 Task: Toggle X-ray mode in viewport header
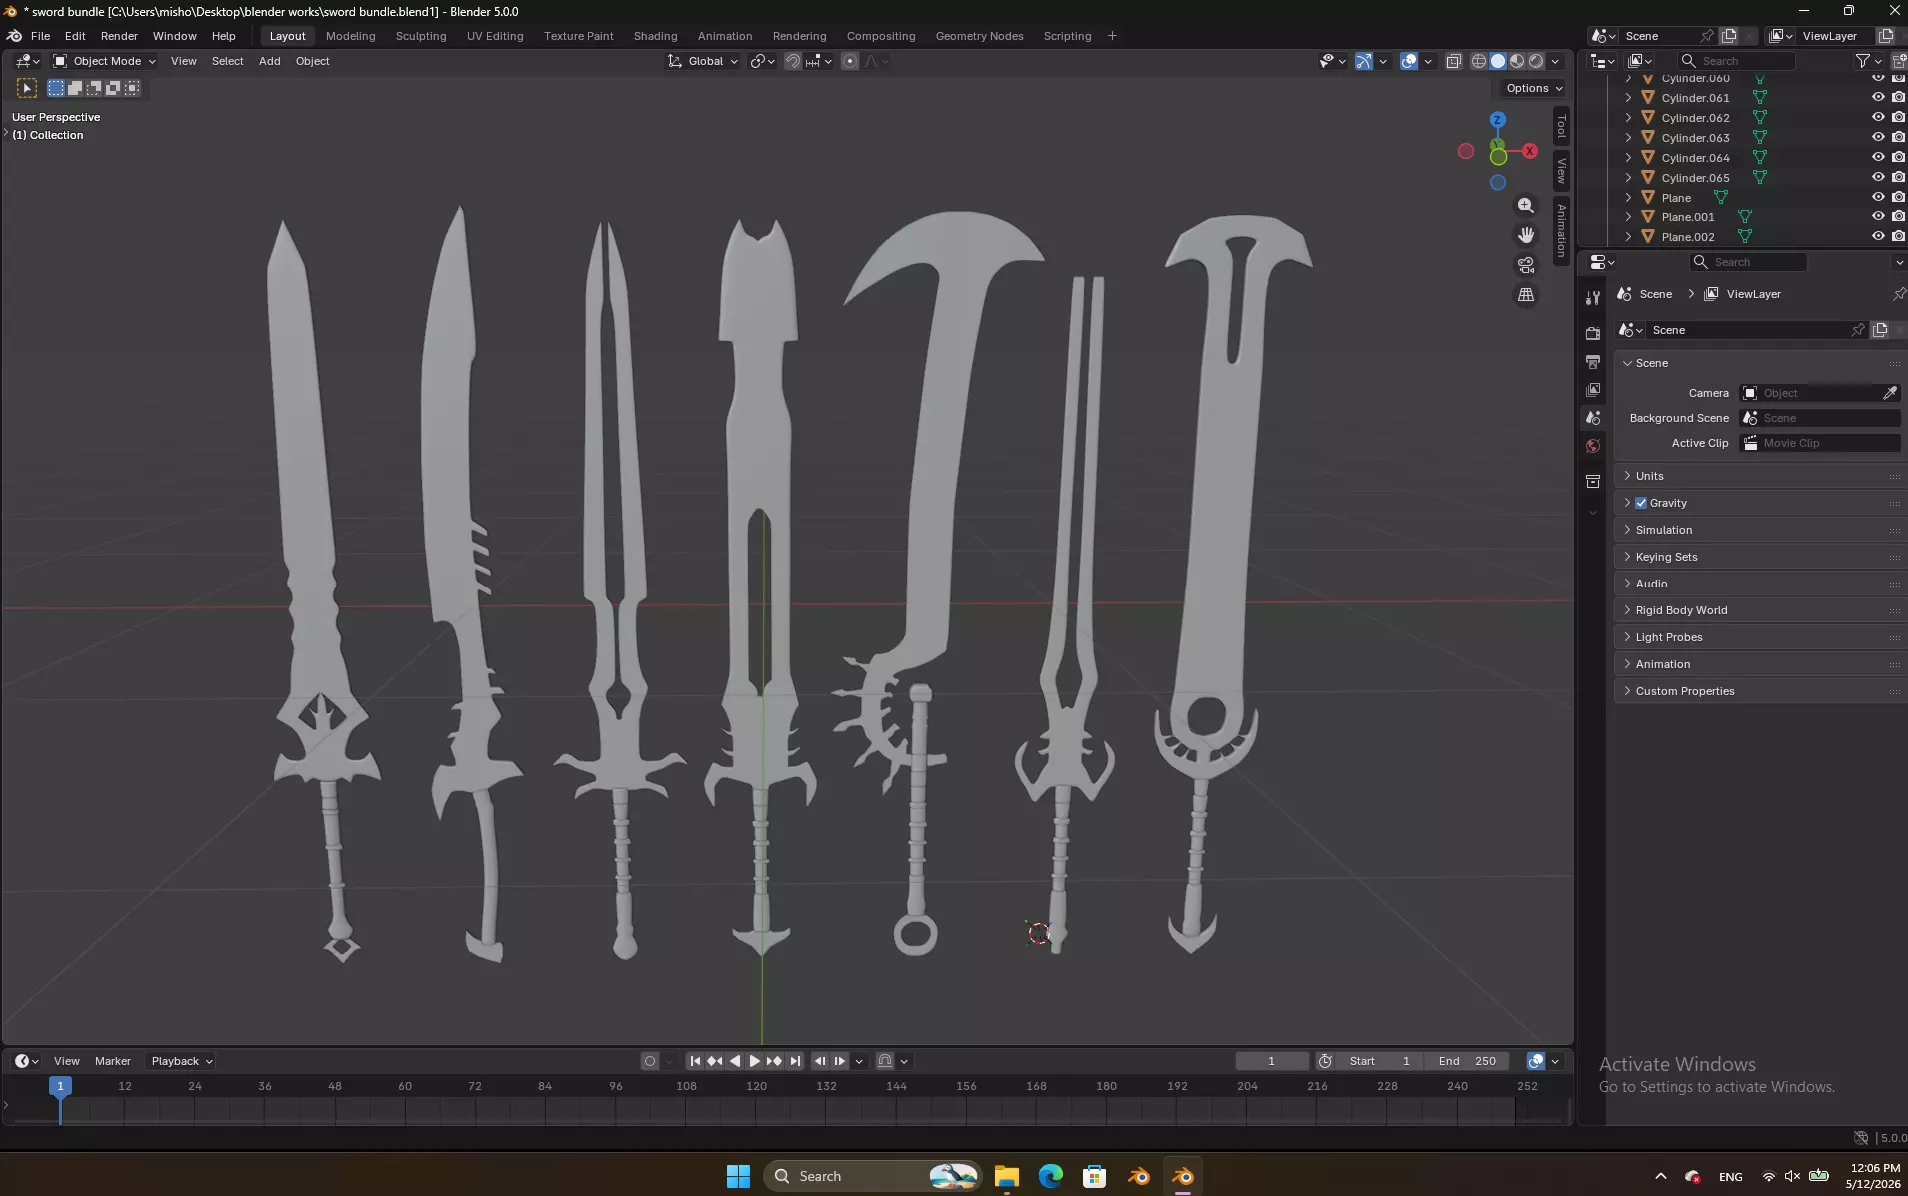coord(1453,61)
